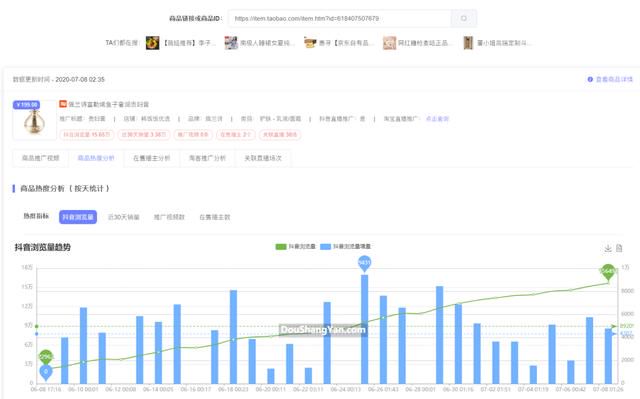Select the 在售播主数 metric
This screenshot has width=640, height=399.
tap(215, 217)
